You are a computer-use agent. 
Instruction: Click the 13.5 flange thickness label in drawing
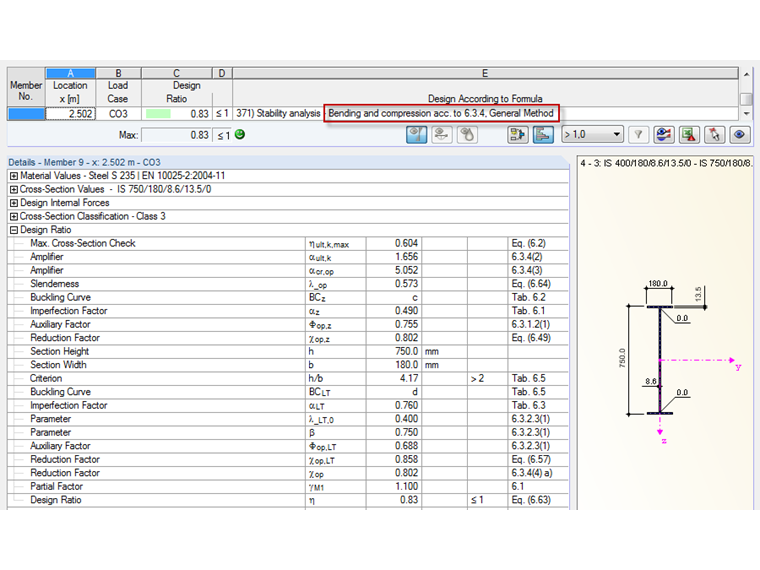(x=698, y=294)
